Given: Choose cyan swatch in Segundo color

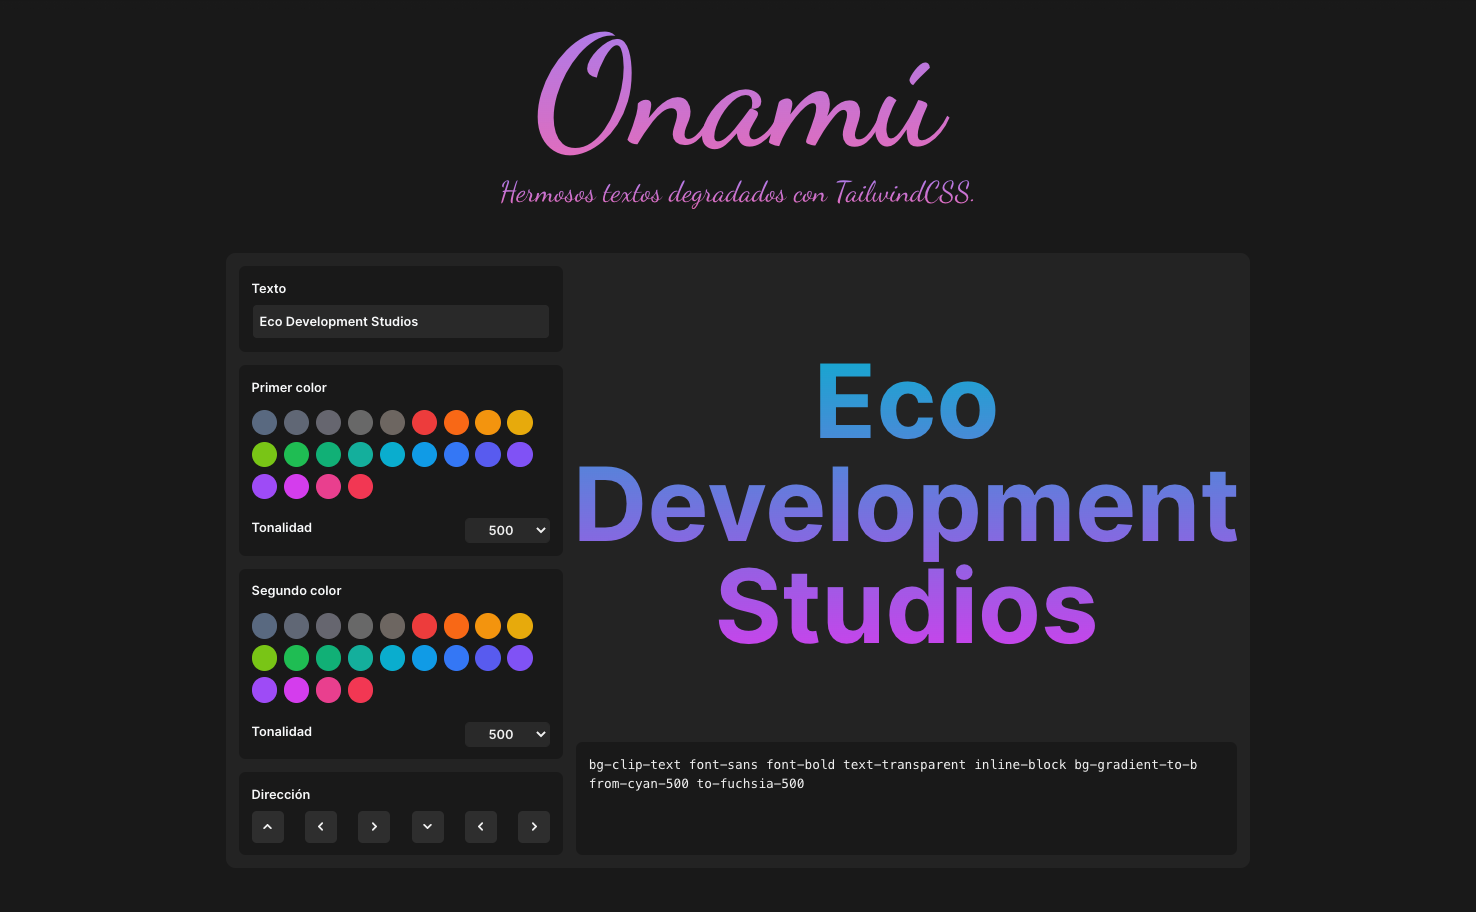Looking at the screenshot, I should pos(392,658).
